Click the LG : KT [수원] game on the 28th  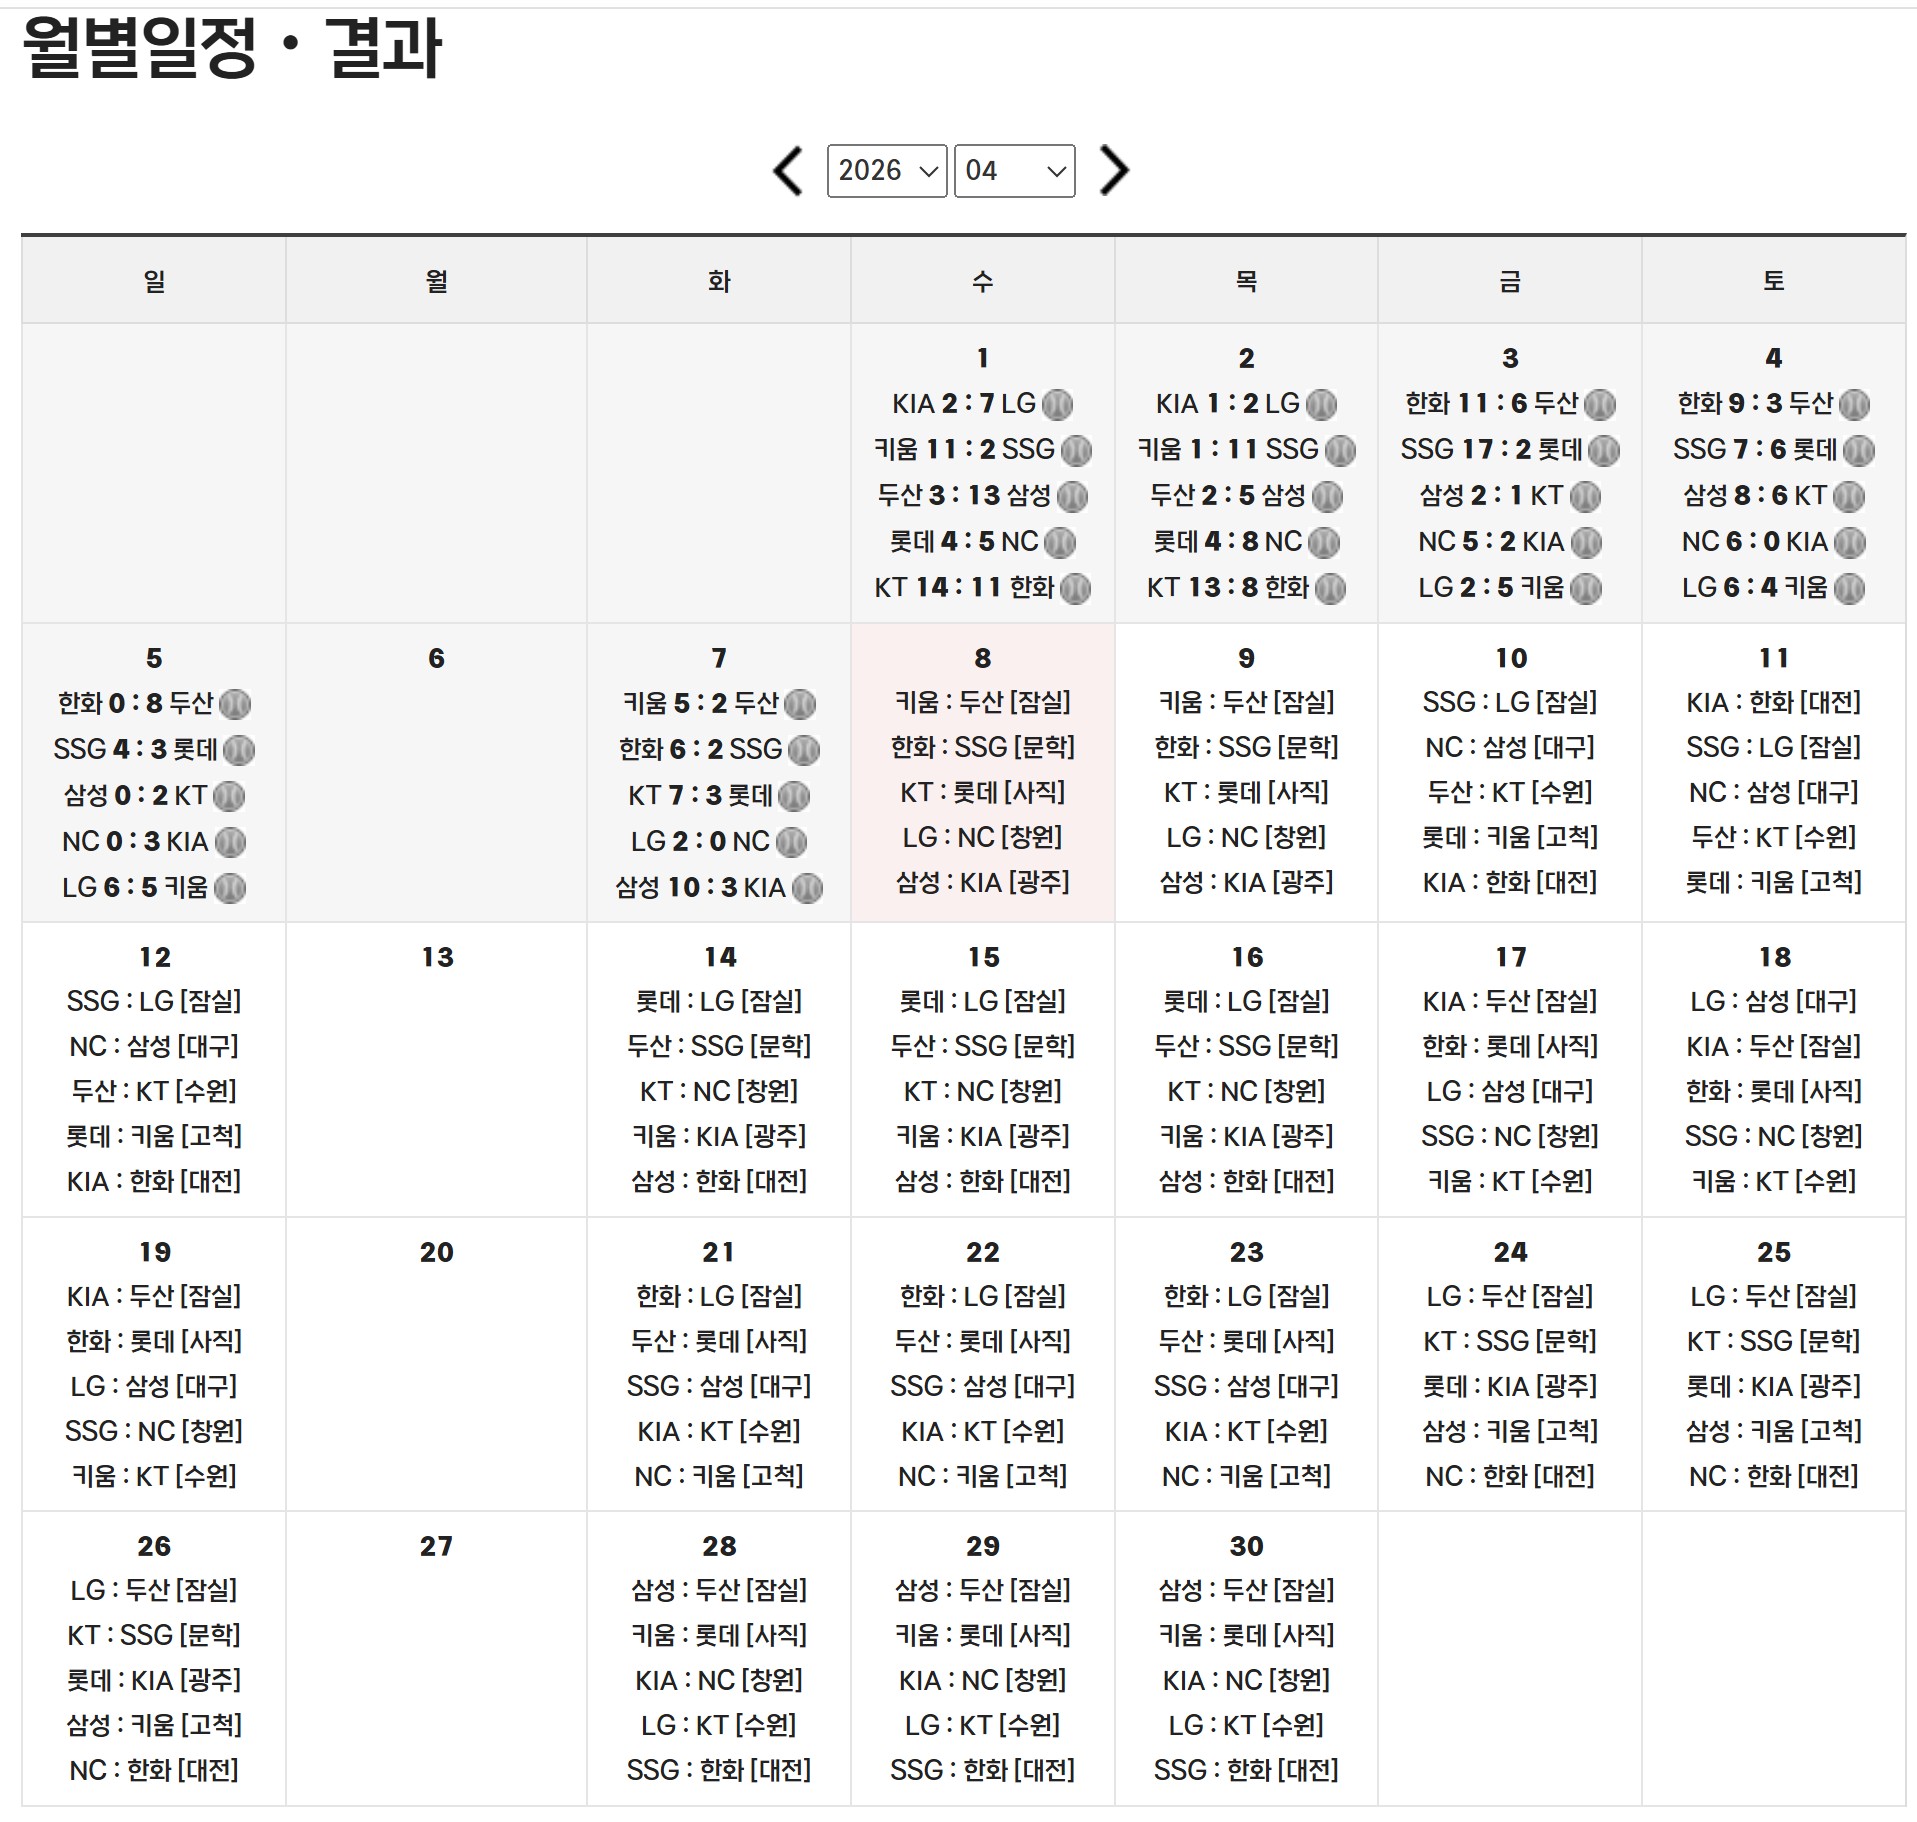tap(718, 1726)
